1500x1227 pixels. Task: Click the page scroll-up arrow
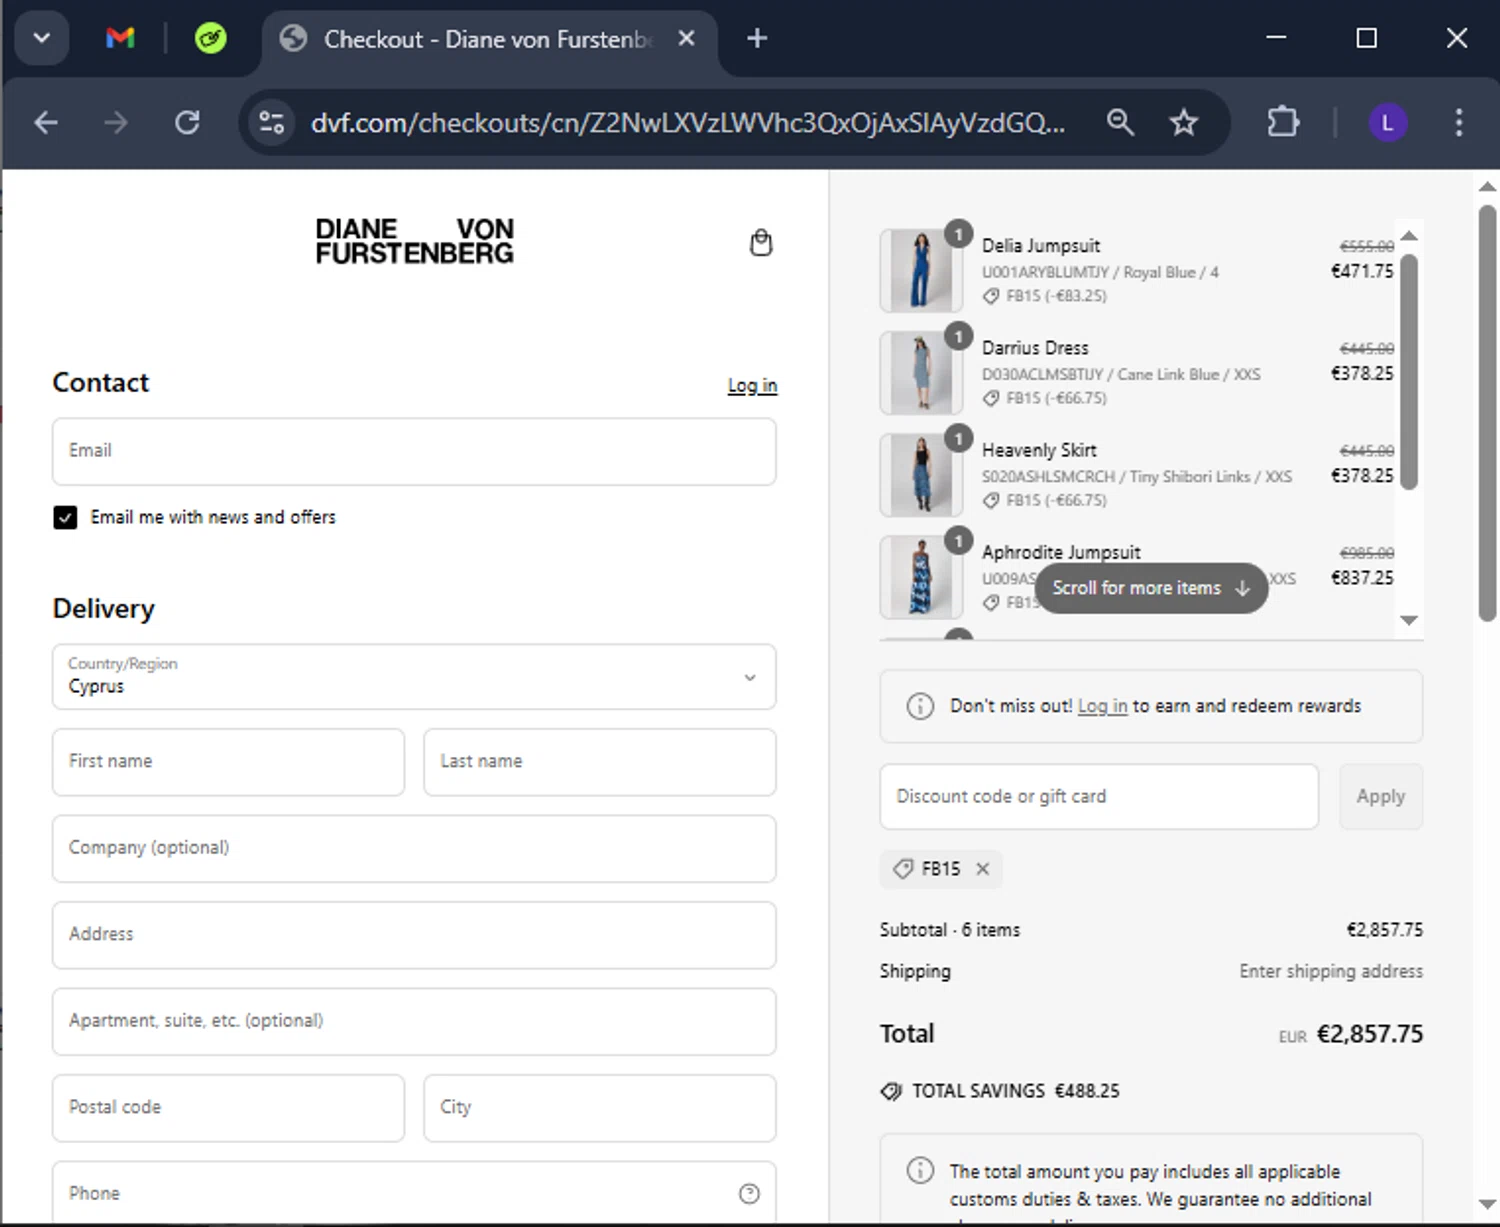pyautogui.click(x=1487, y=186)
